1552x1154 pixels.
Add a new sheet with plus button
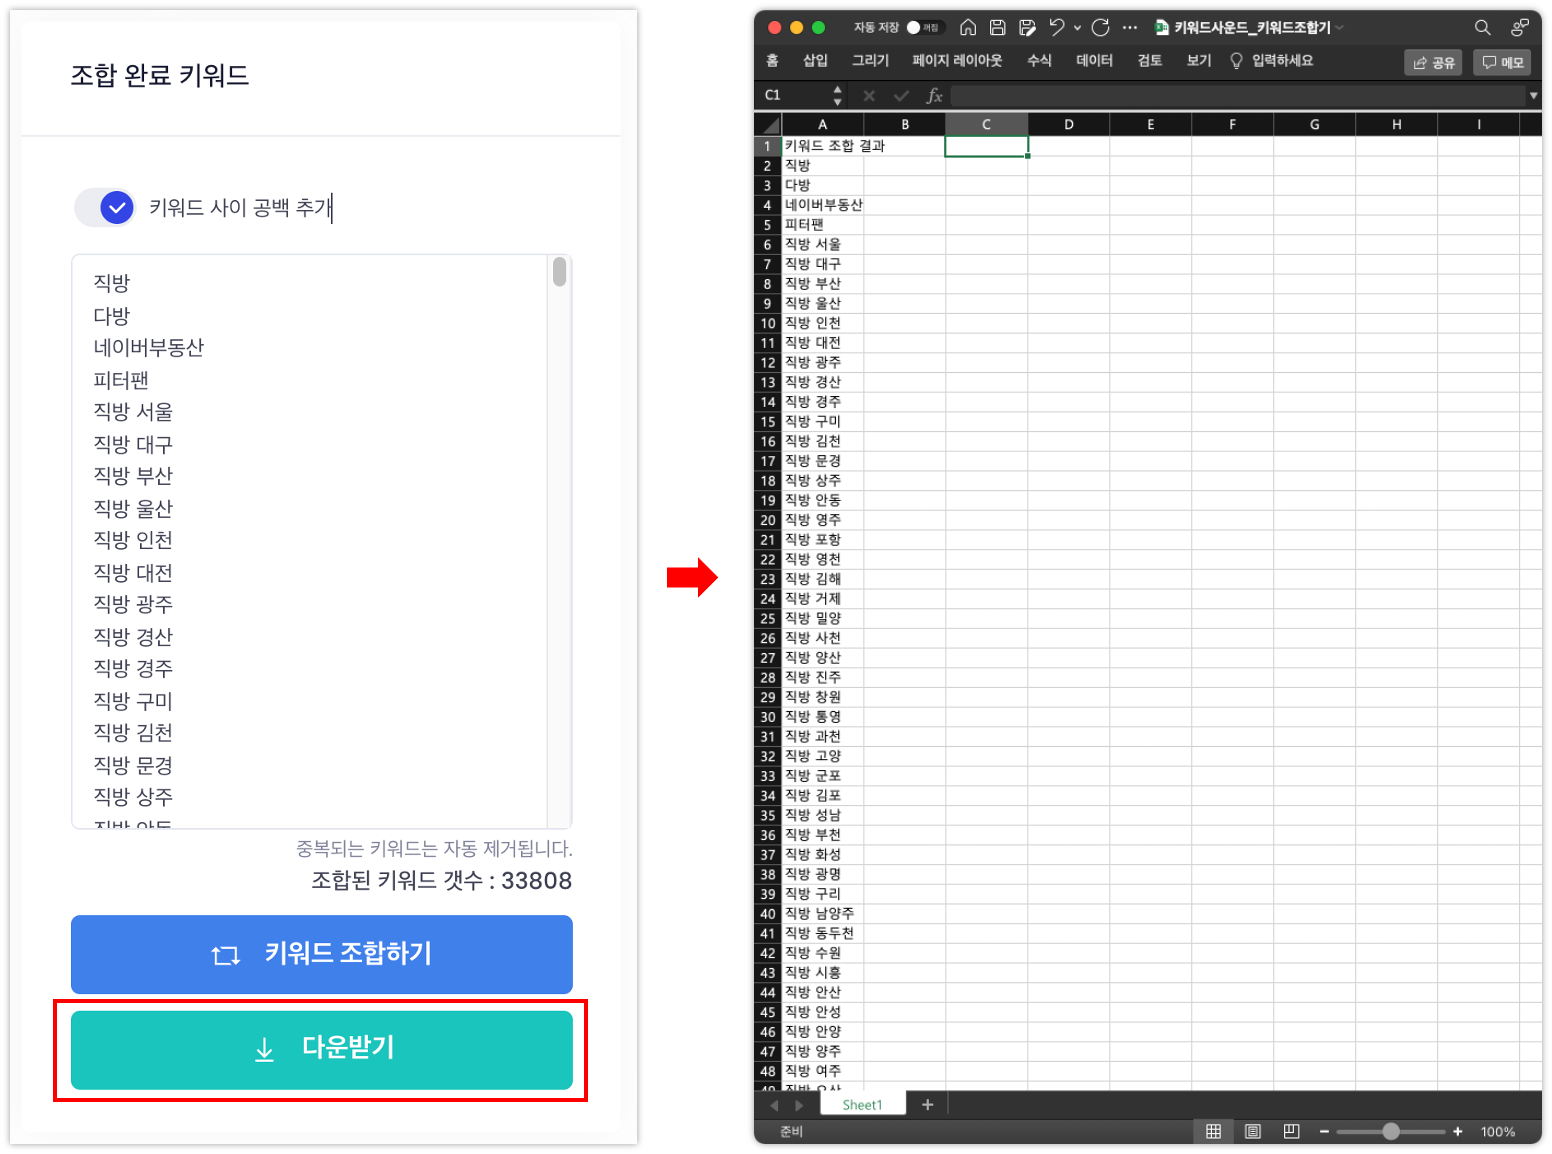927,1104
